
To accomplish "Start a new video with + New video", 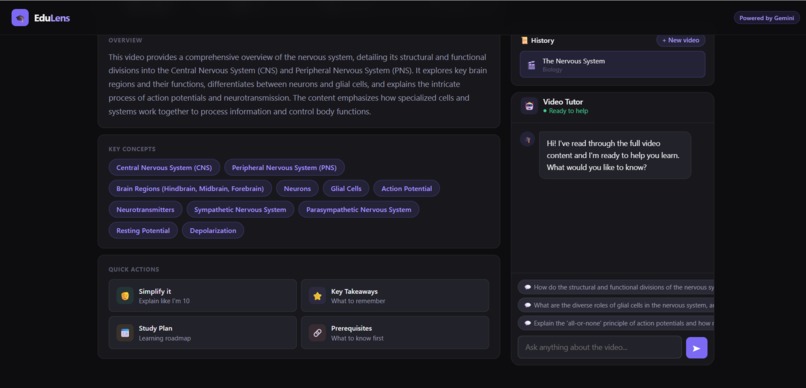I will [x=681, y=40].
